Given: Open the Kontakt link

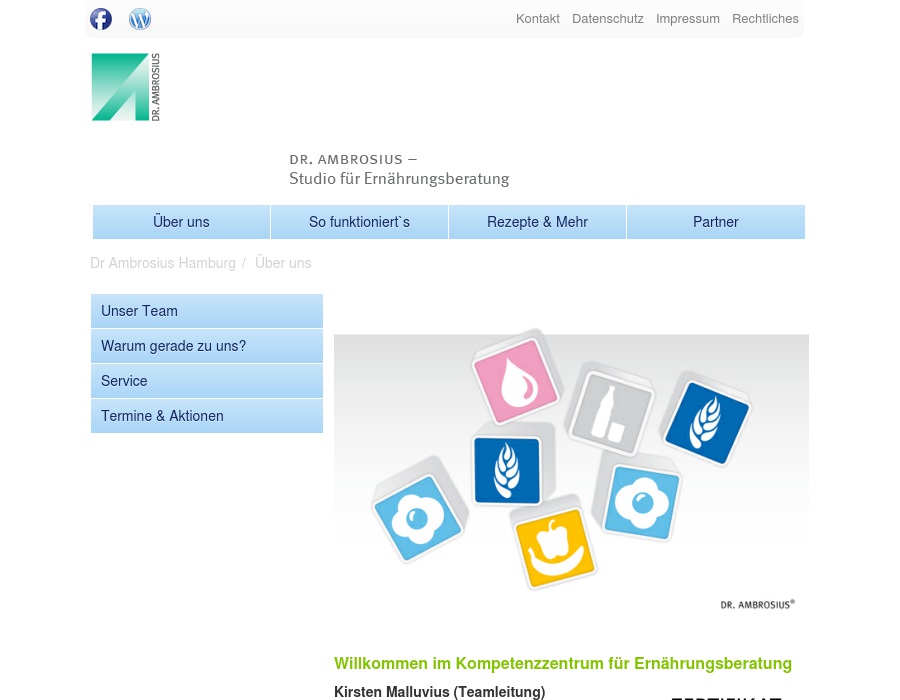Looking at the screenshot, I should click(538, 18).
